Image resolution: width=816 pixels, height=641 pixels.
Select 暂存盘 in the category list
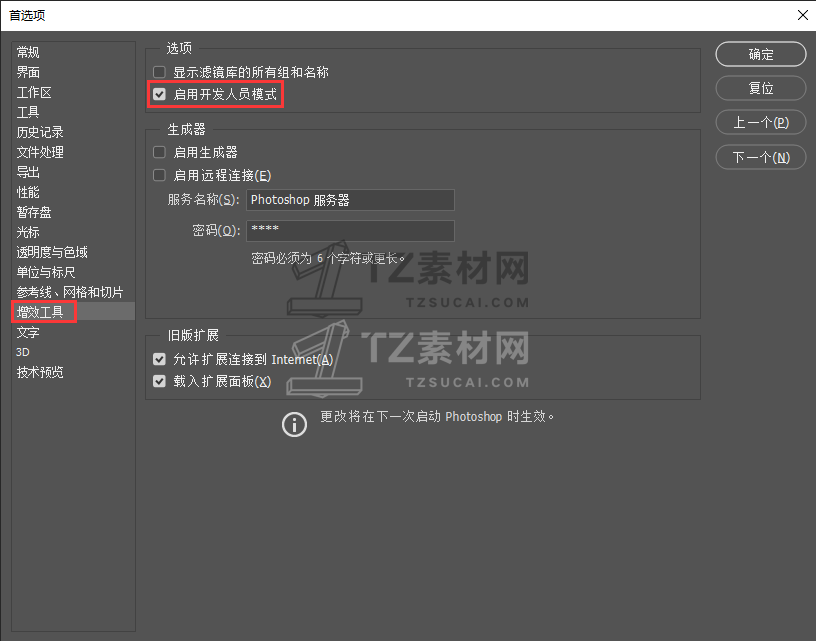pos(34,212)
